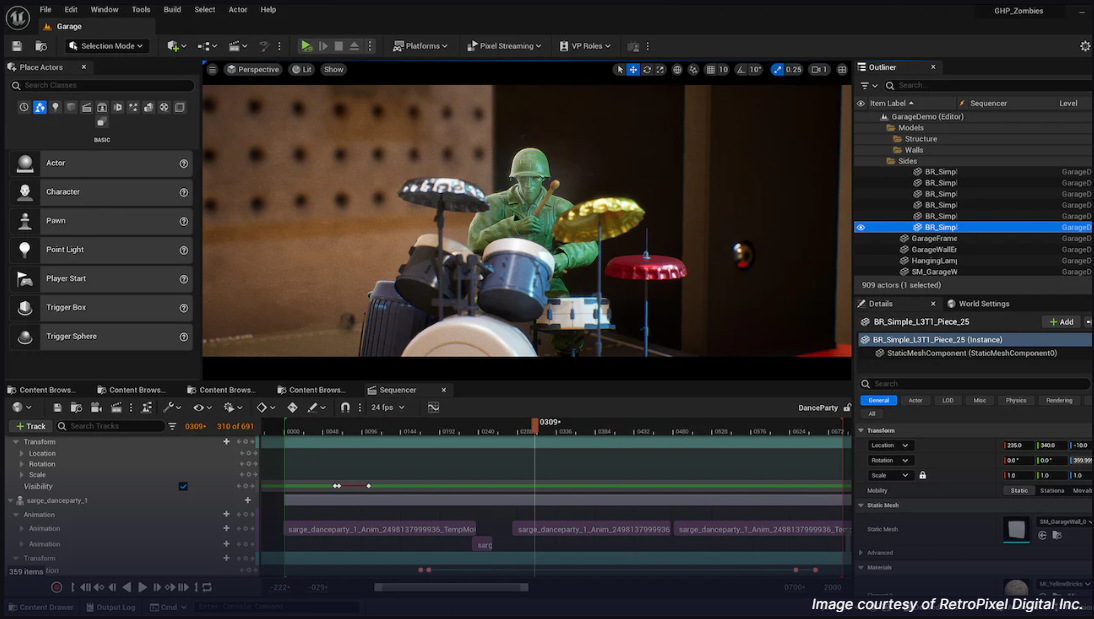
Task: Expand the Walls folder in the Outliner
Action: [905, 149]
